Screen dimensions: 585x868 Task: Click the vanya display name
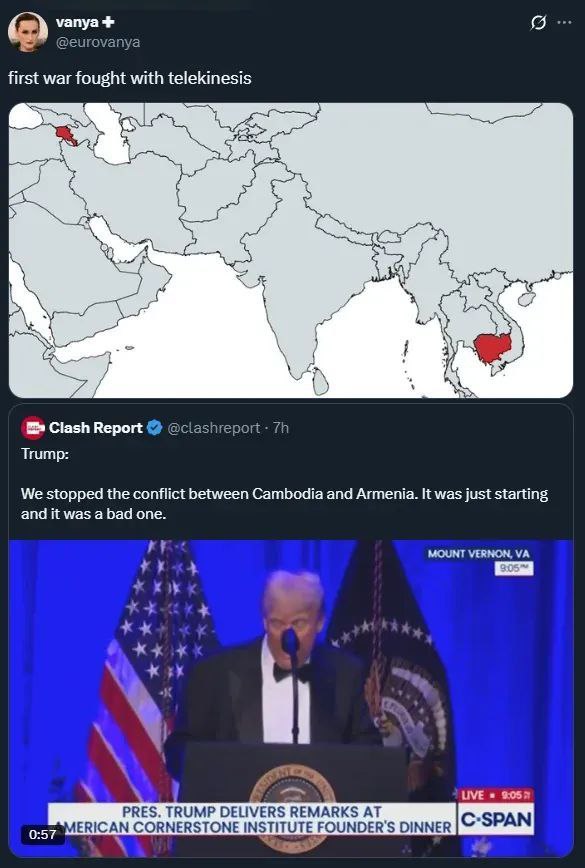point(77,22)
